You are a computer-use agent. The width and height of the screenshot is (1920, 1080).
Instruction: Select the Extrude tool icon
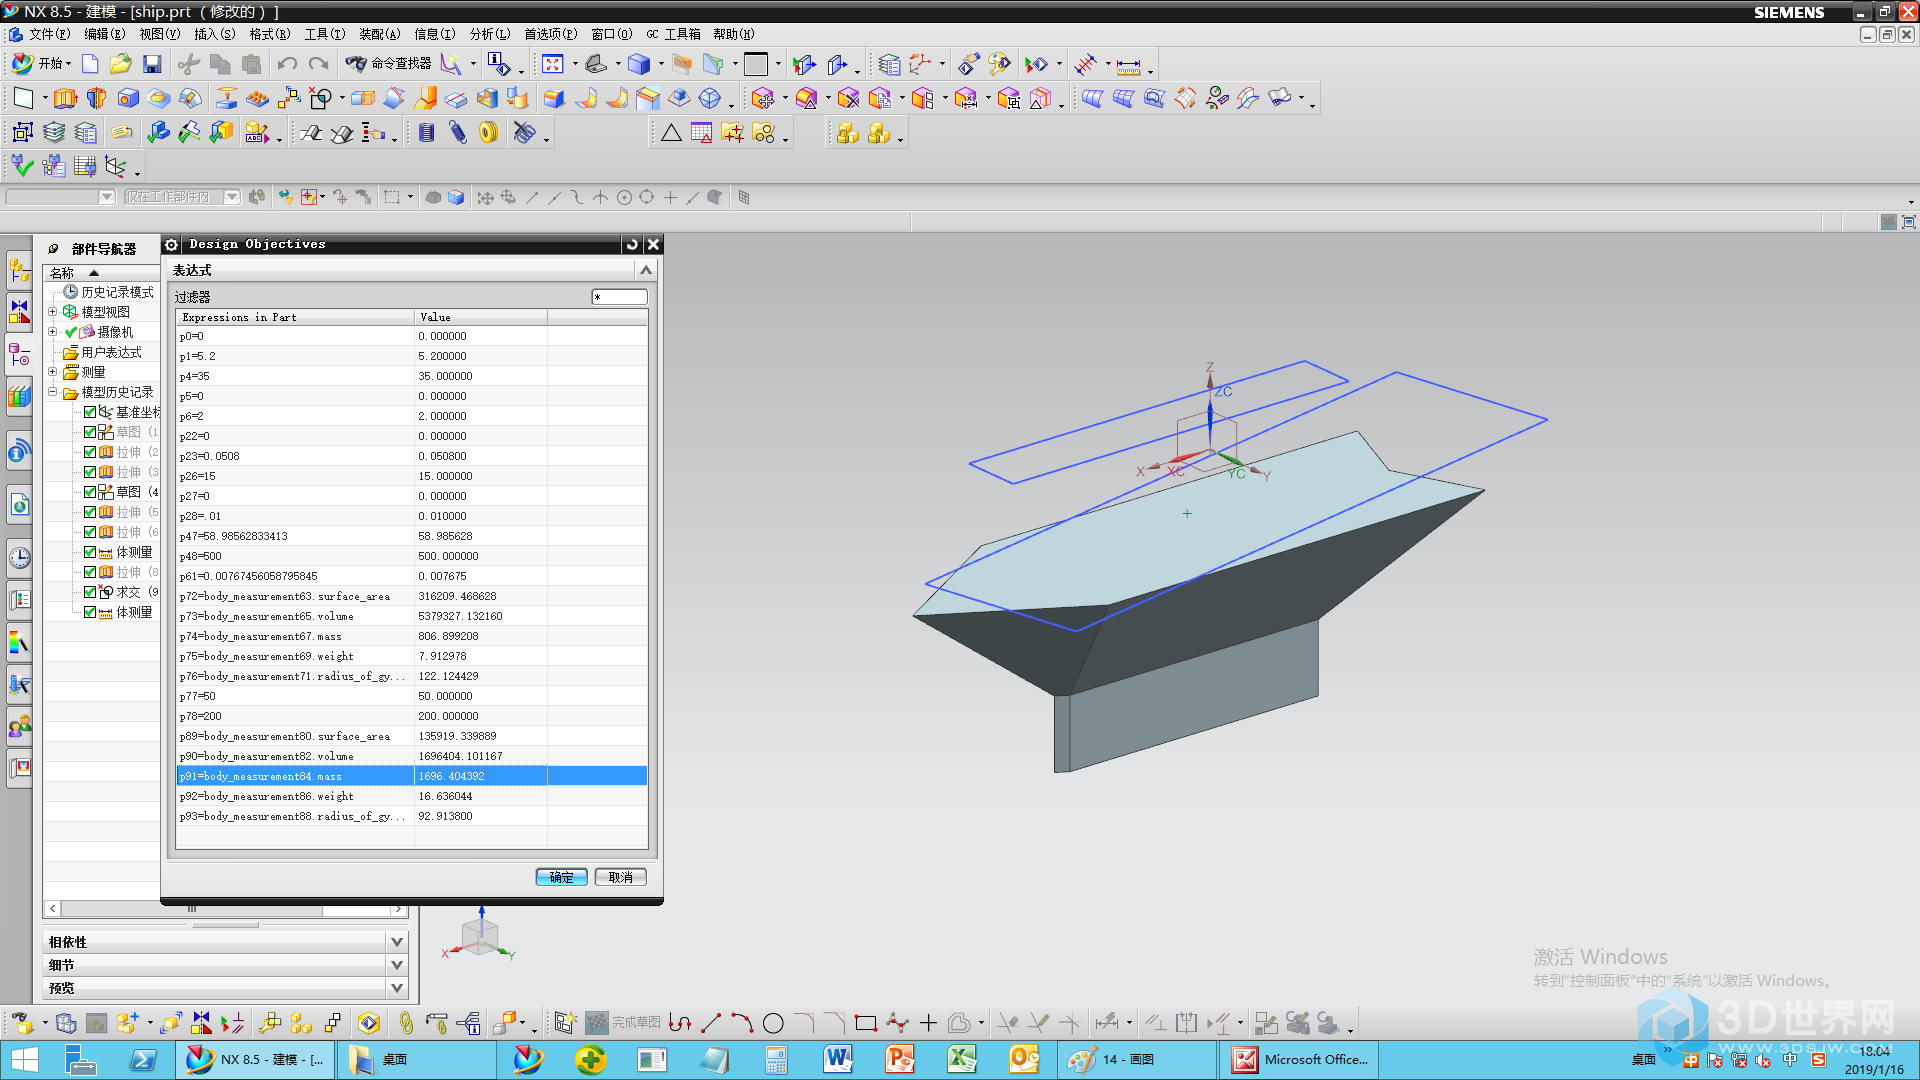click(x=65, y=98)
